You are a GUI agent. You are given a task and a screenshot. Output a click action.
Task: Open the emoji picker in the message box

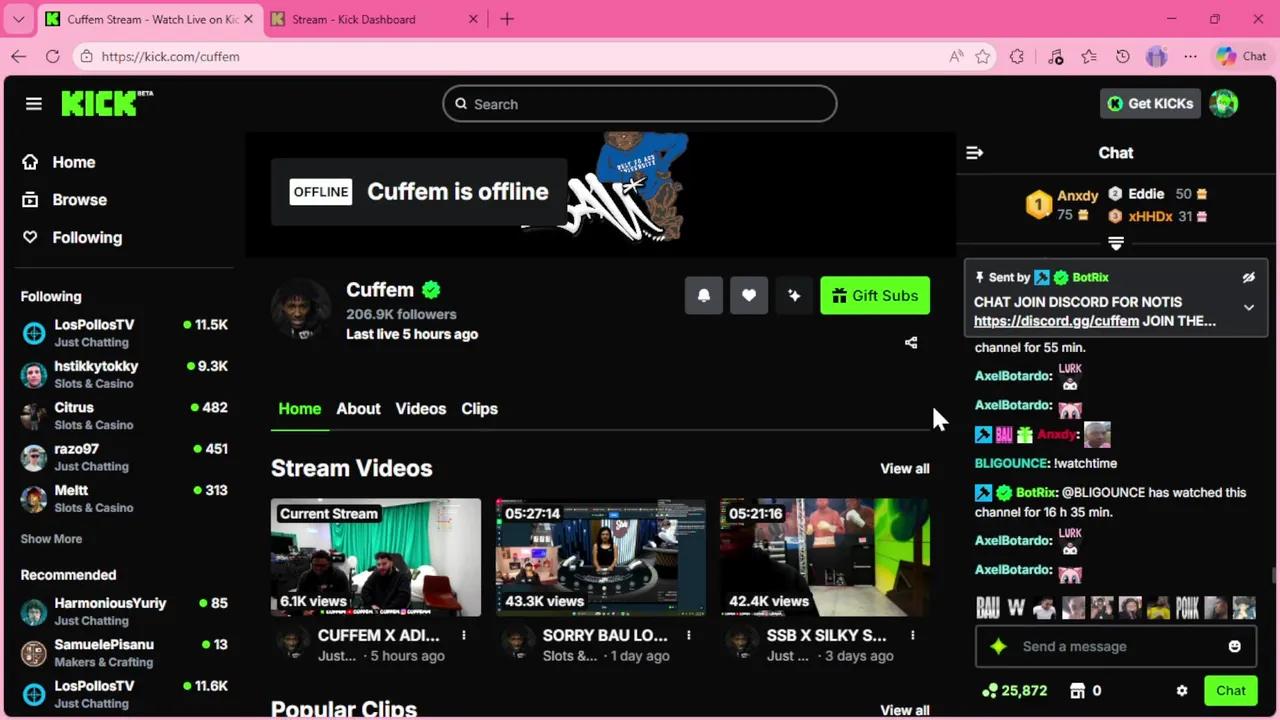pos(1234,646)
